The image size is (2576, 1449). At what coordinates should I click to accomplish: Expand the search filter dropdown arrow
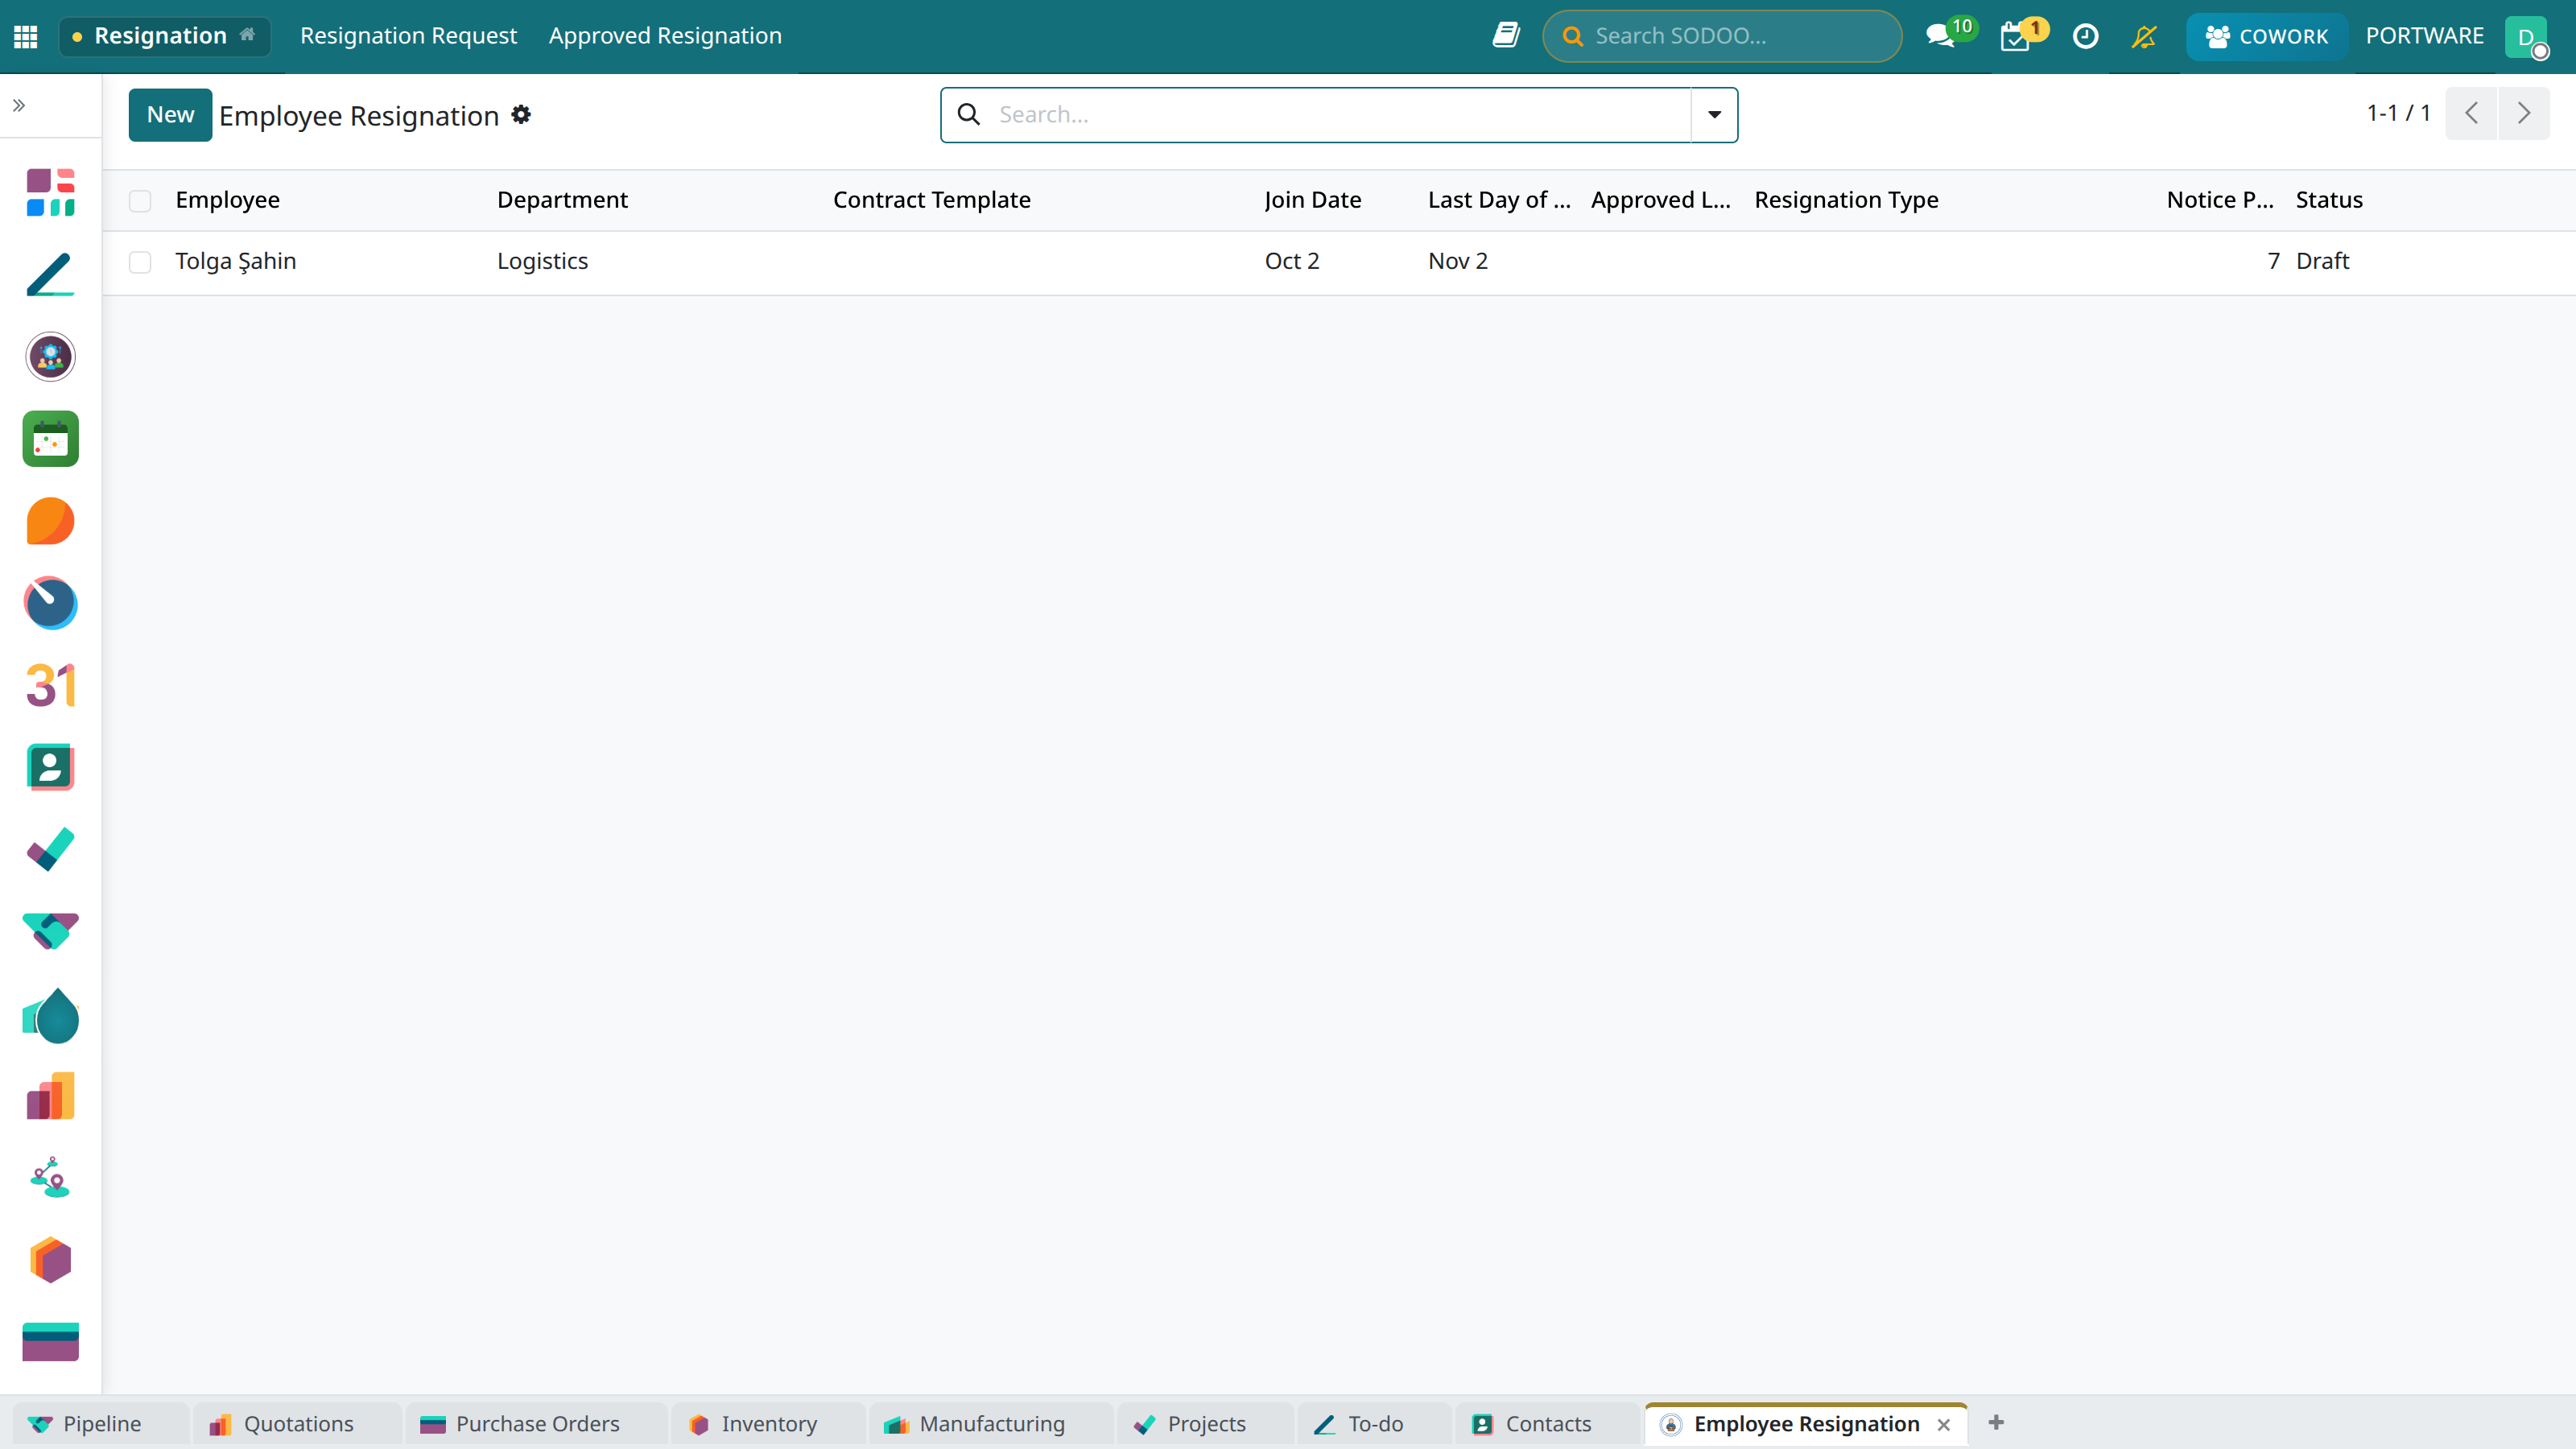[x=1714, y=115]
